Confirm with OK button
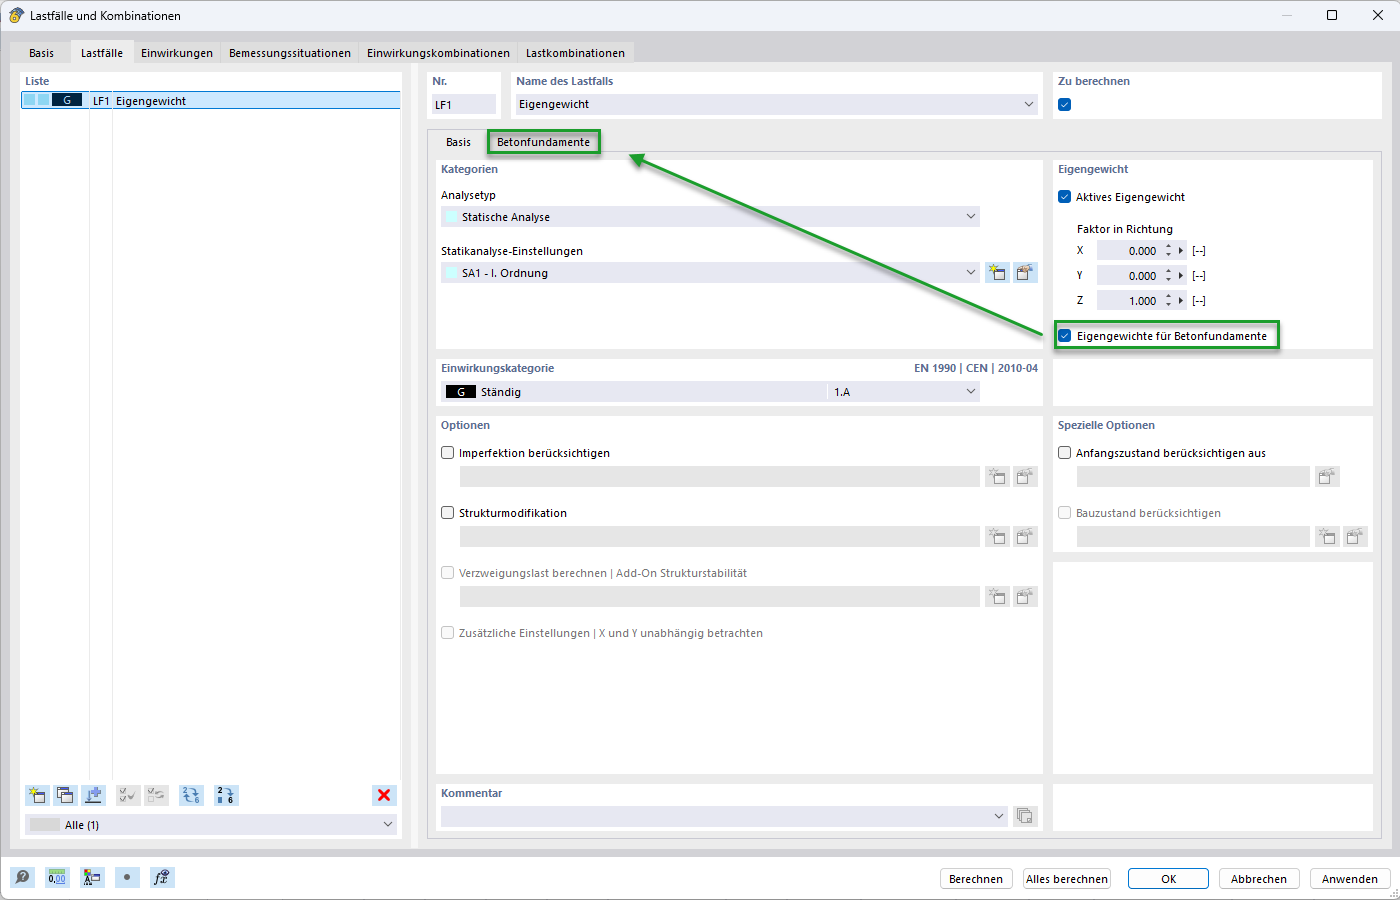Screen dimensions: 1400x900 (x=1168, y=879)
